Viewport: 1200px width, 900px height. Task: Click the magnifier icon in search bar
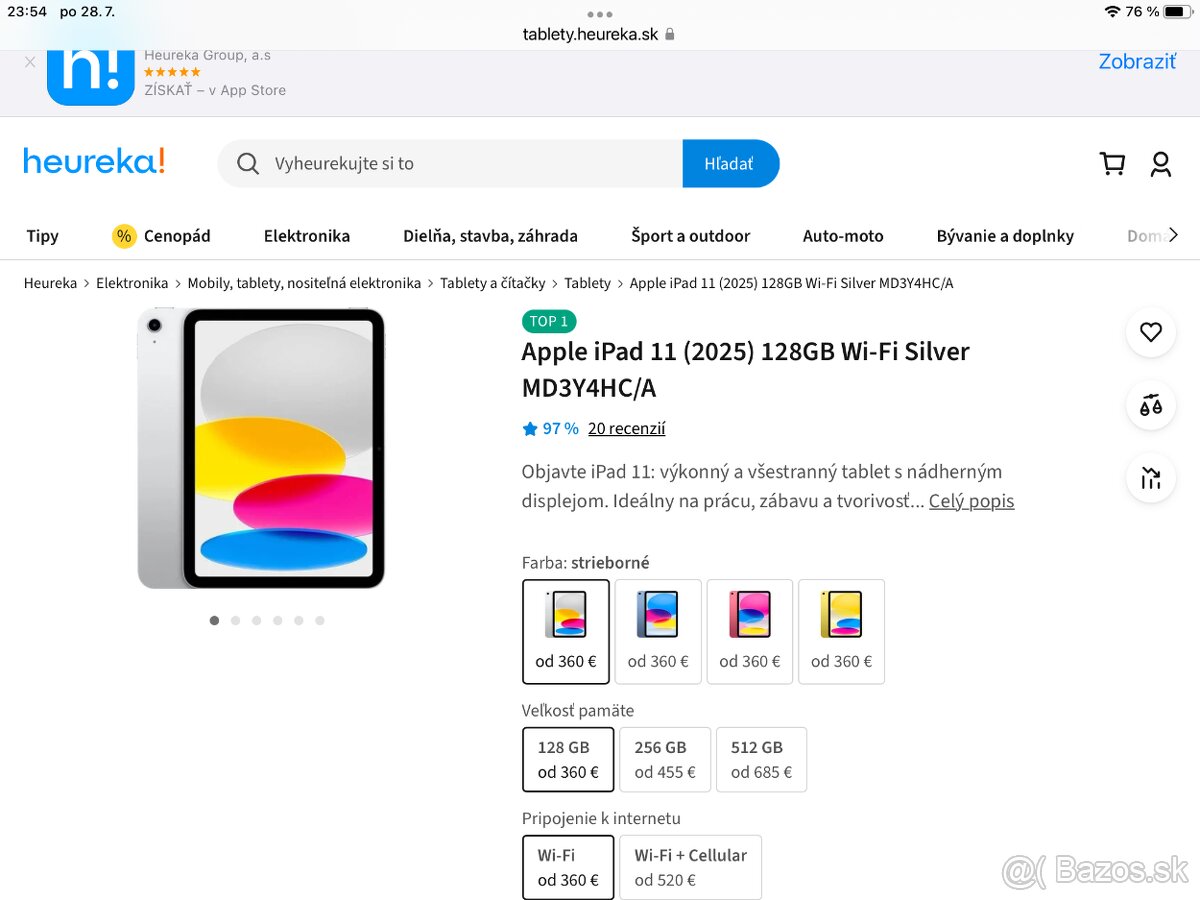click(248, 164)
